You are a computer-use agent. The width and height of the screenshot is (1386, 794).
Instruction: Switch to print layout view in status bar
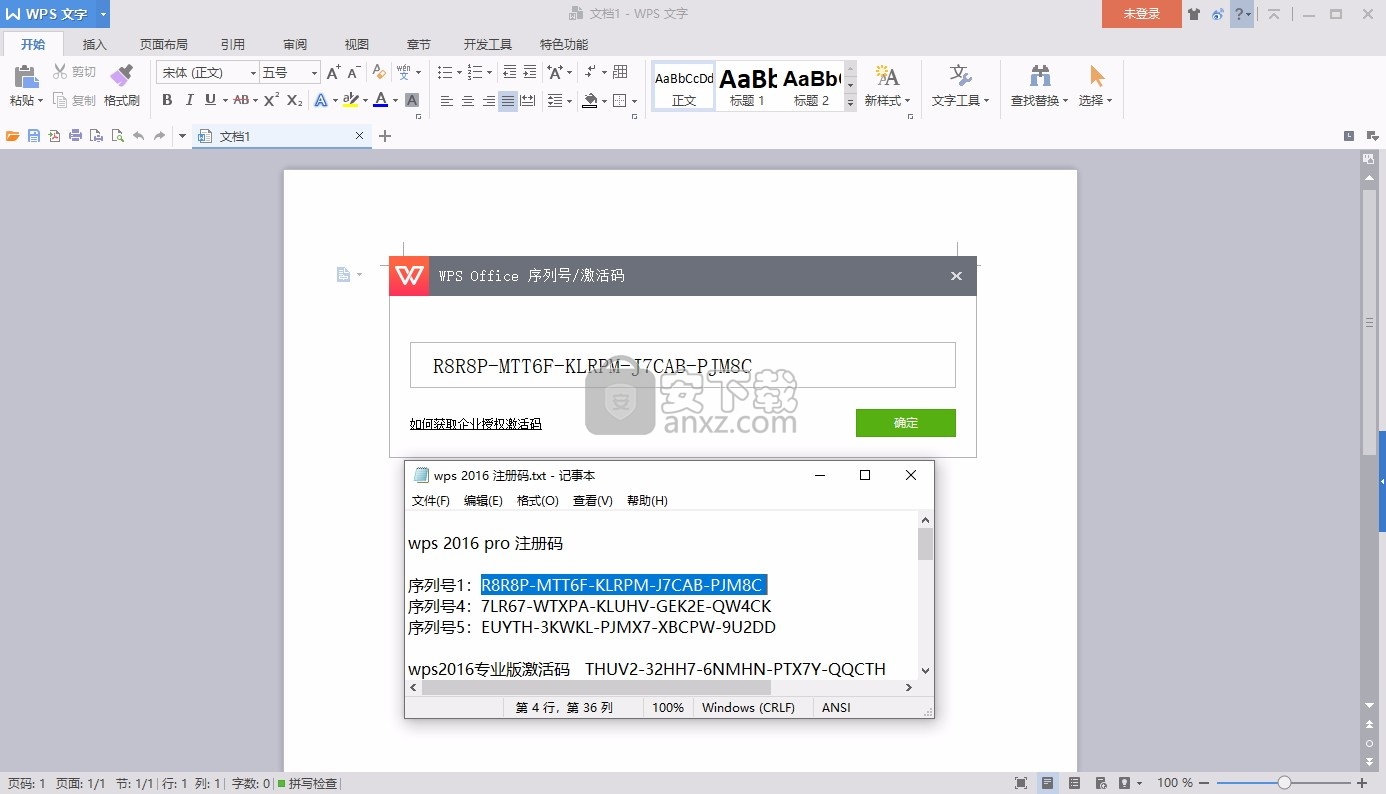coord(1047,783)
